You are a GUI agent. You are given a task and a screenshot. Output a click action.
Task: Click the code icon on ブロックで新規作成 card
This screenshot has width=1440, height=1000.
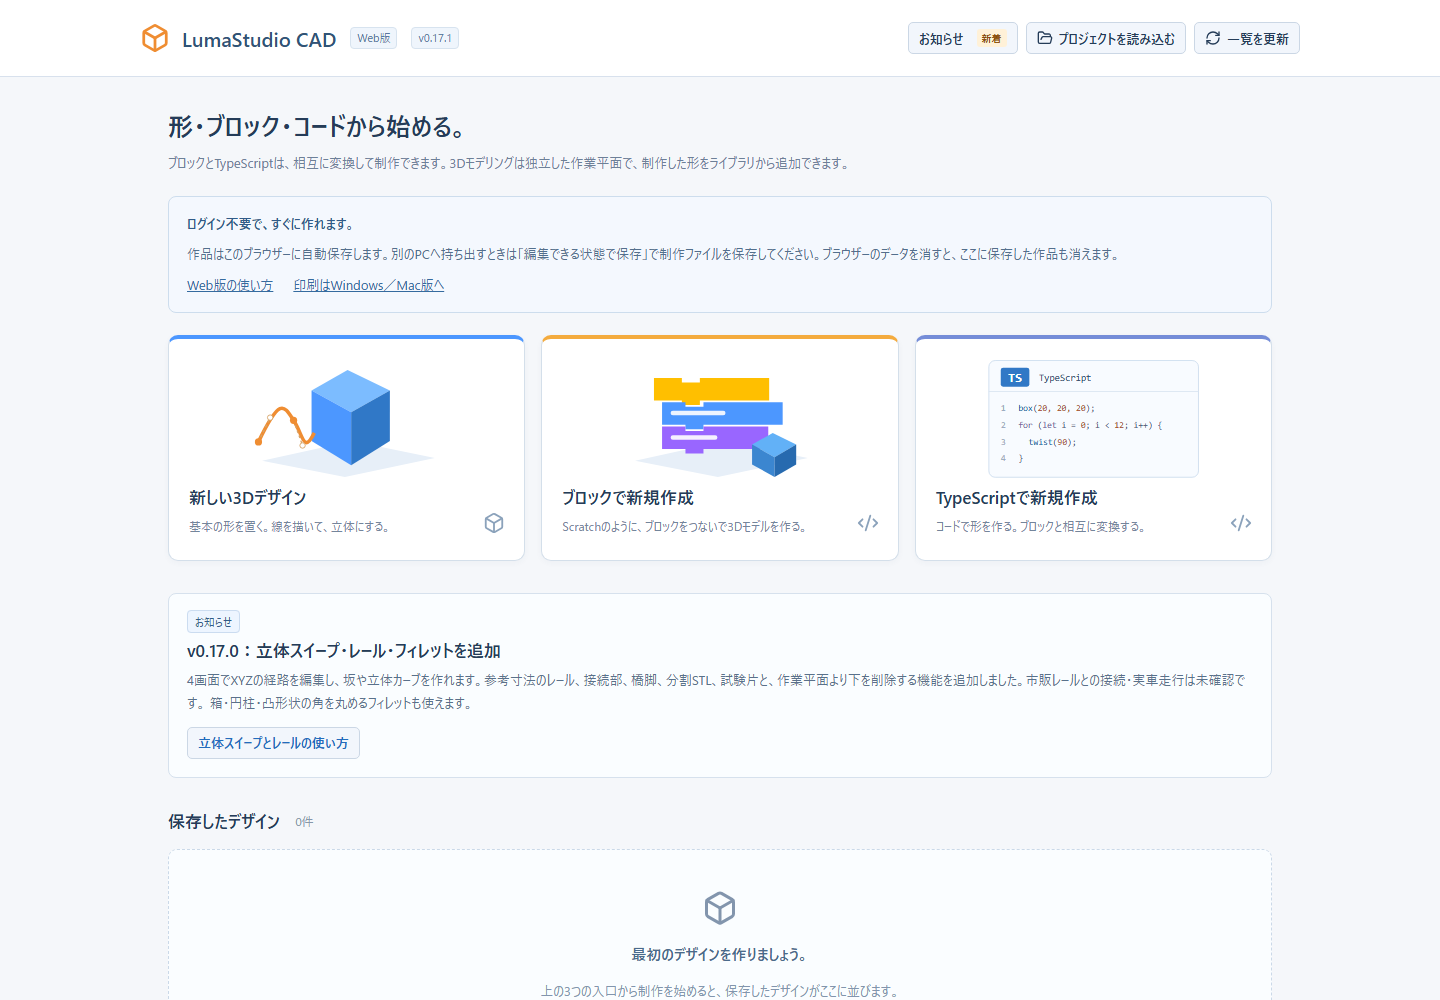pos(868,523)
